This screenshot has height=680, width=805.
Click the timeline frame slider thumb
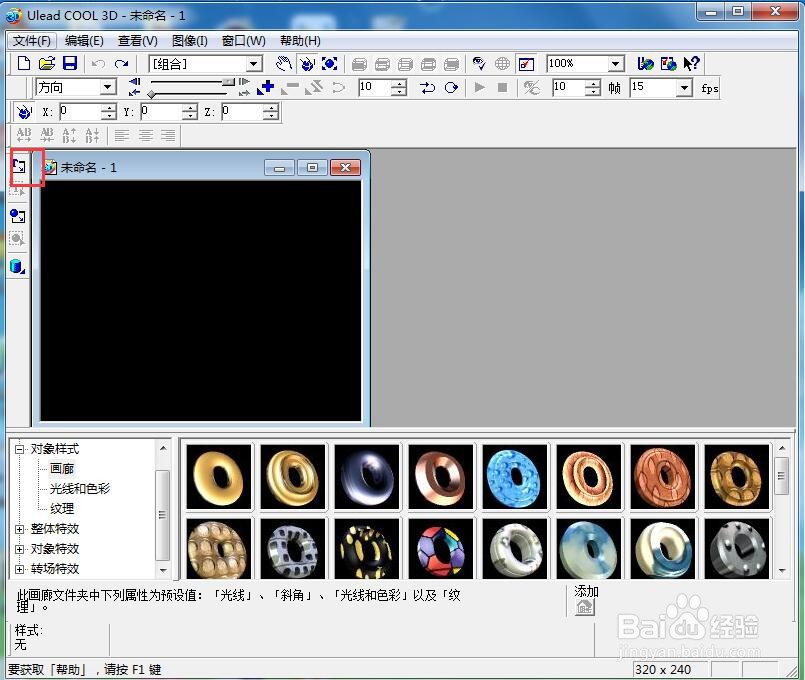pyautogui.click(x=228, y=82)
